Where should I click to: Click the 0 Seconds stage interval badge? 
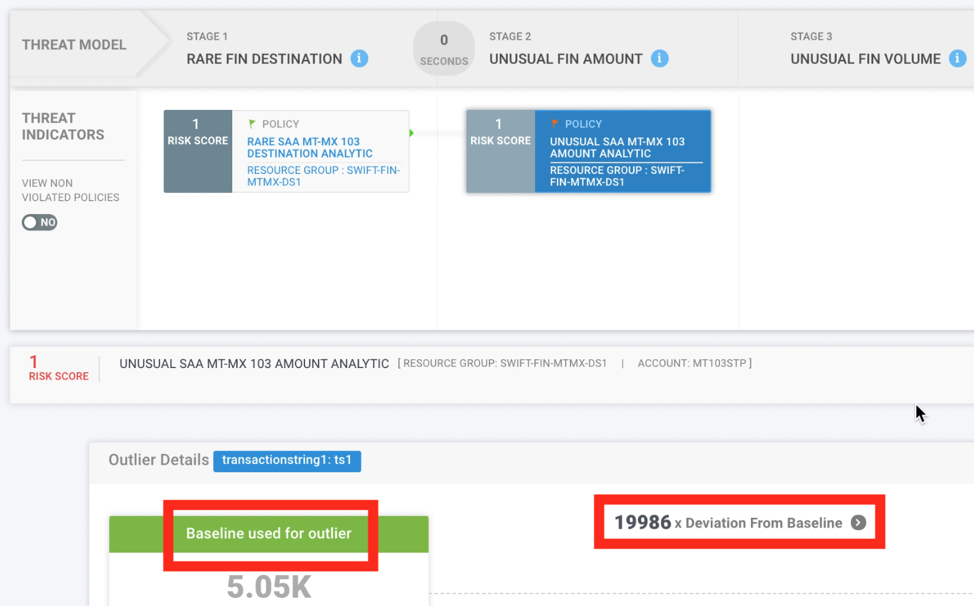coord(444,49)
